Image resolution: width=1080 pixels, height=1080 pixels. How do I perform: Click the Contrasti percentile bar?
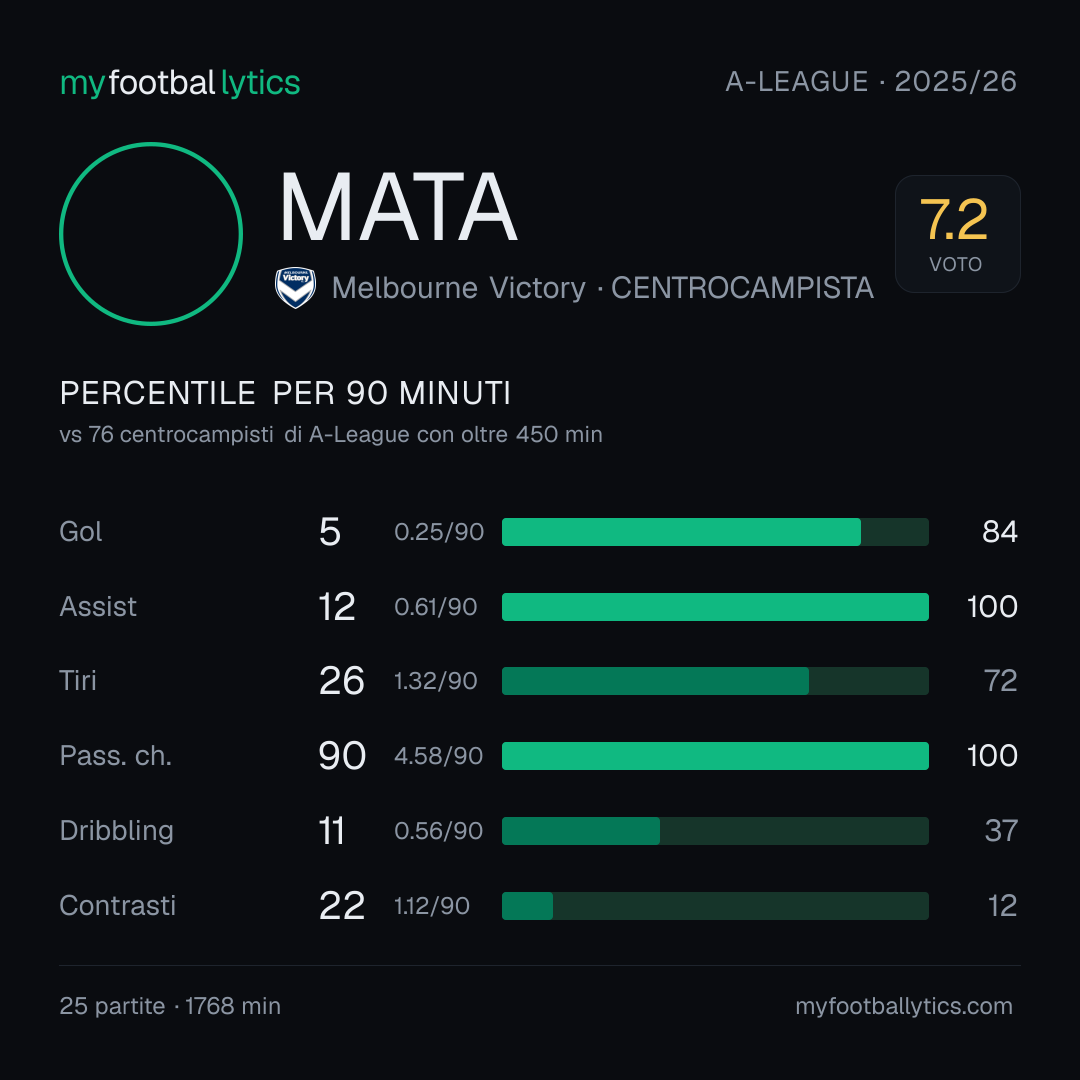(715, 906)
